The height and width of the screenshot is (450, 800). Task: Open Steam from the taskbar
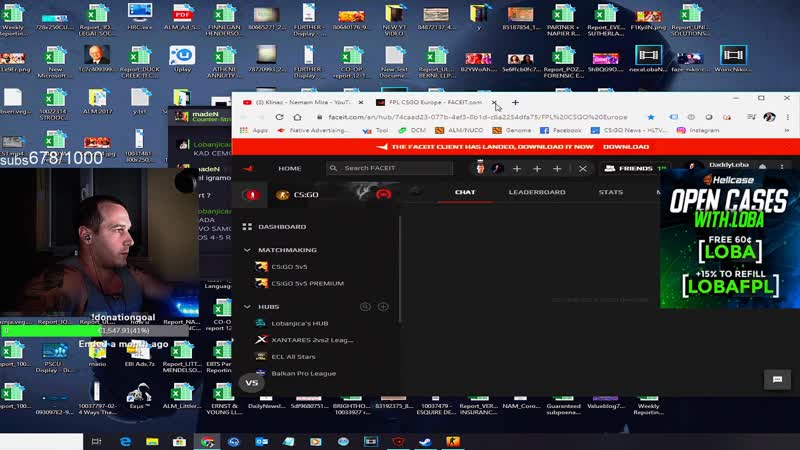click(425, 442)
